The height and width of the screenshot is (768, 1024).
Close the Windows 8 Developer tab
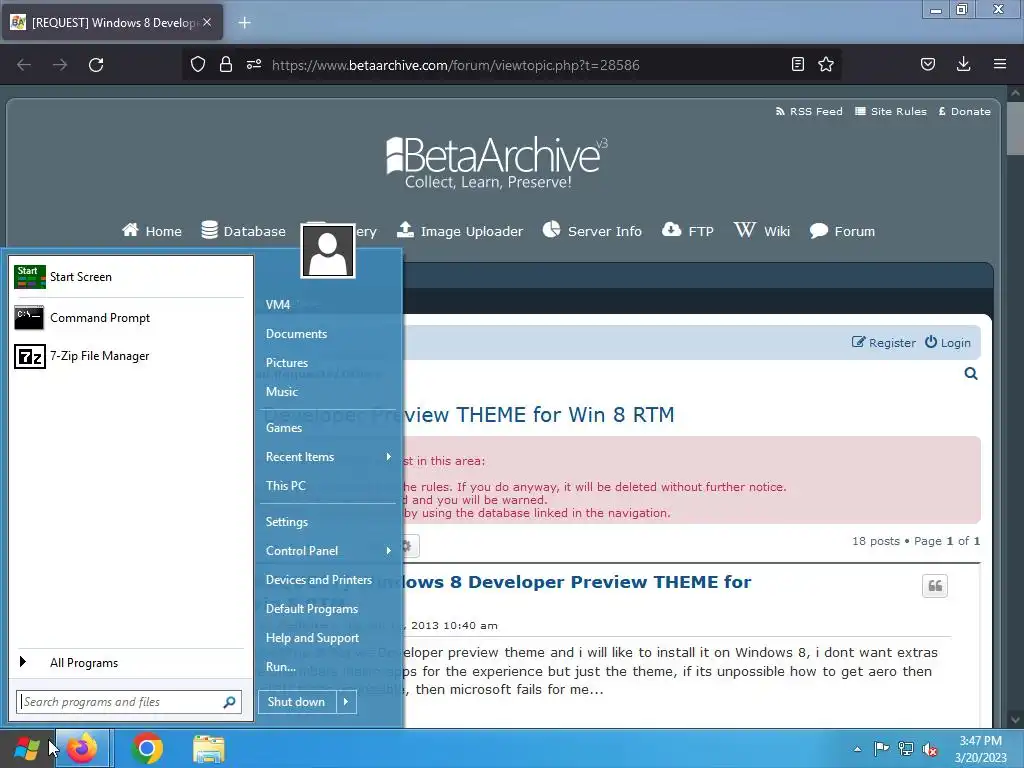tap(207, 22)
